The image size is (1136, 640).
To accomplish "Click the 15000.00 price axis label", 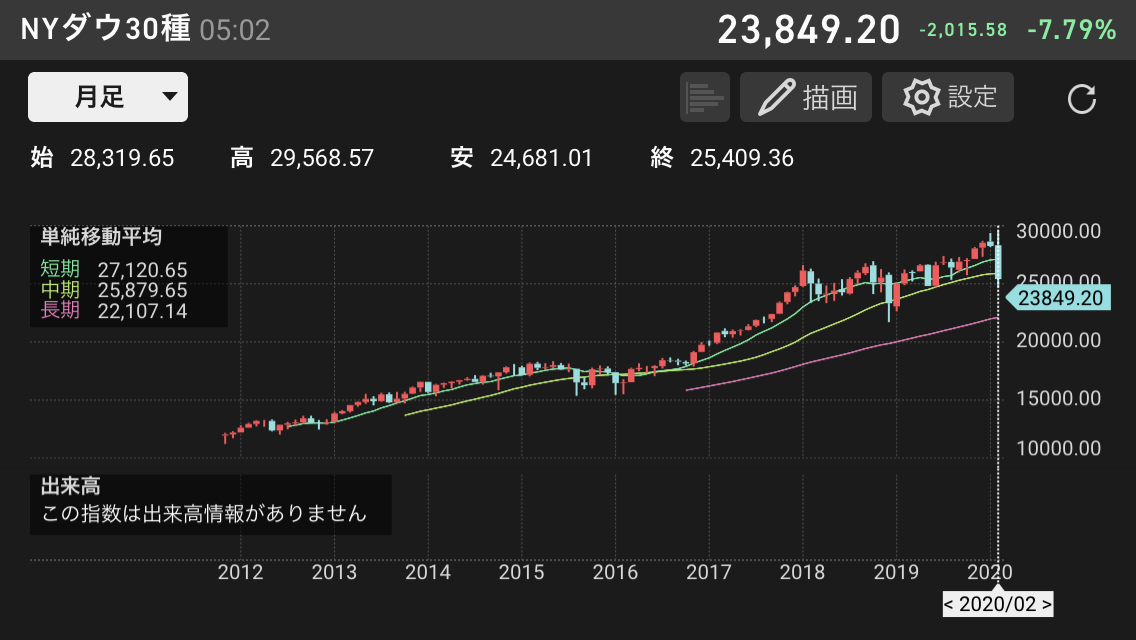I will pyautogui.click(x=1058, y=398).
